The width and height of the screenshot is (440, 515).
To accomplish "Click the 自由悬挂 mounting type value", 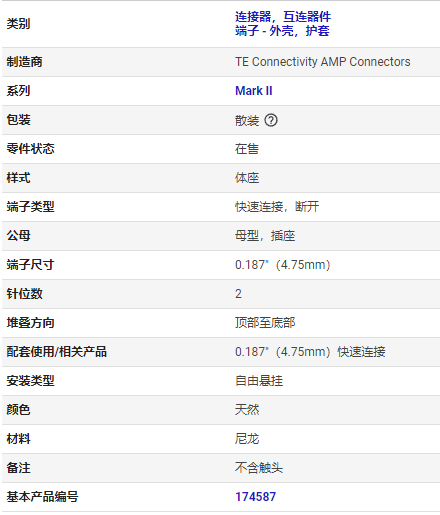I will 259,381.
